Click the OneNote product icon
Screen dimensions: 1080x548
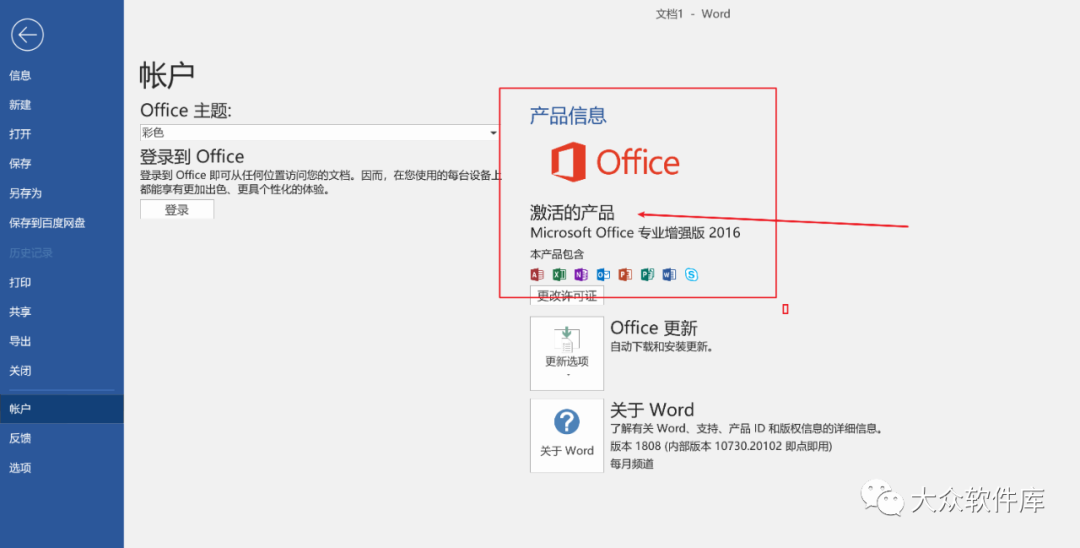[581, 275]
